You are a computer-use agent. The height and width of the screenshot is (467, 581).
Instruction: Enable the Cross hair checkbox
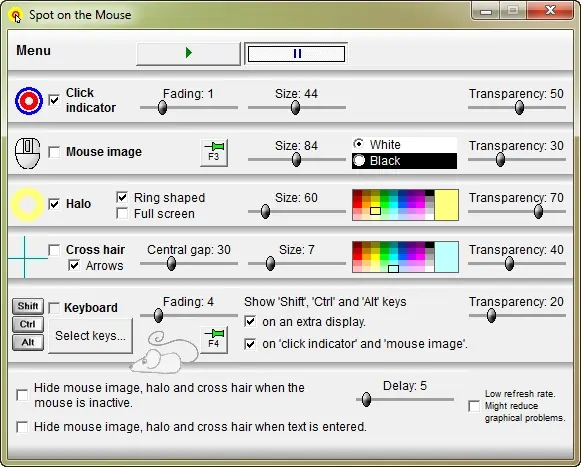(x=54, y=250)
